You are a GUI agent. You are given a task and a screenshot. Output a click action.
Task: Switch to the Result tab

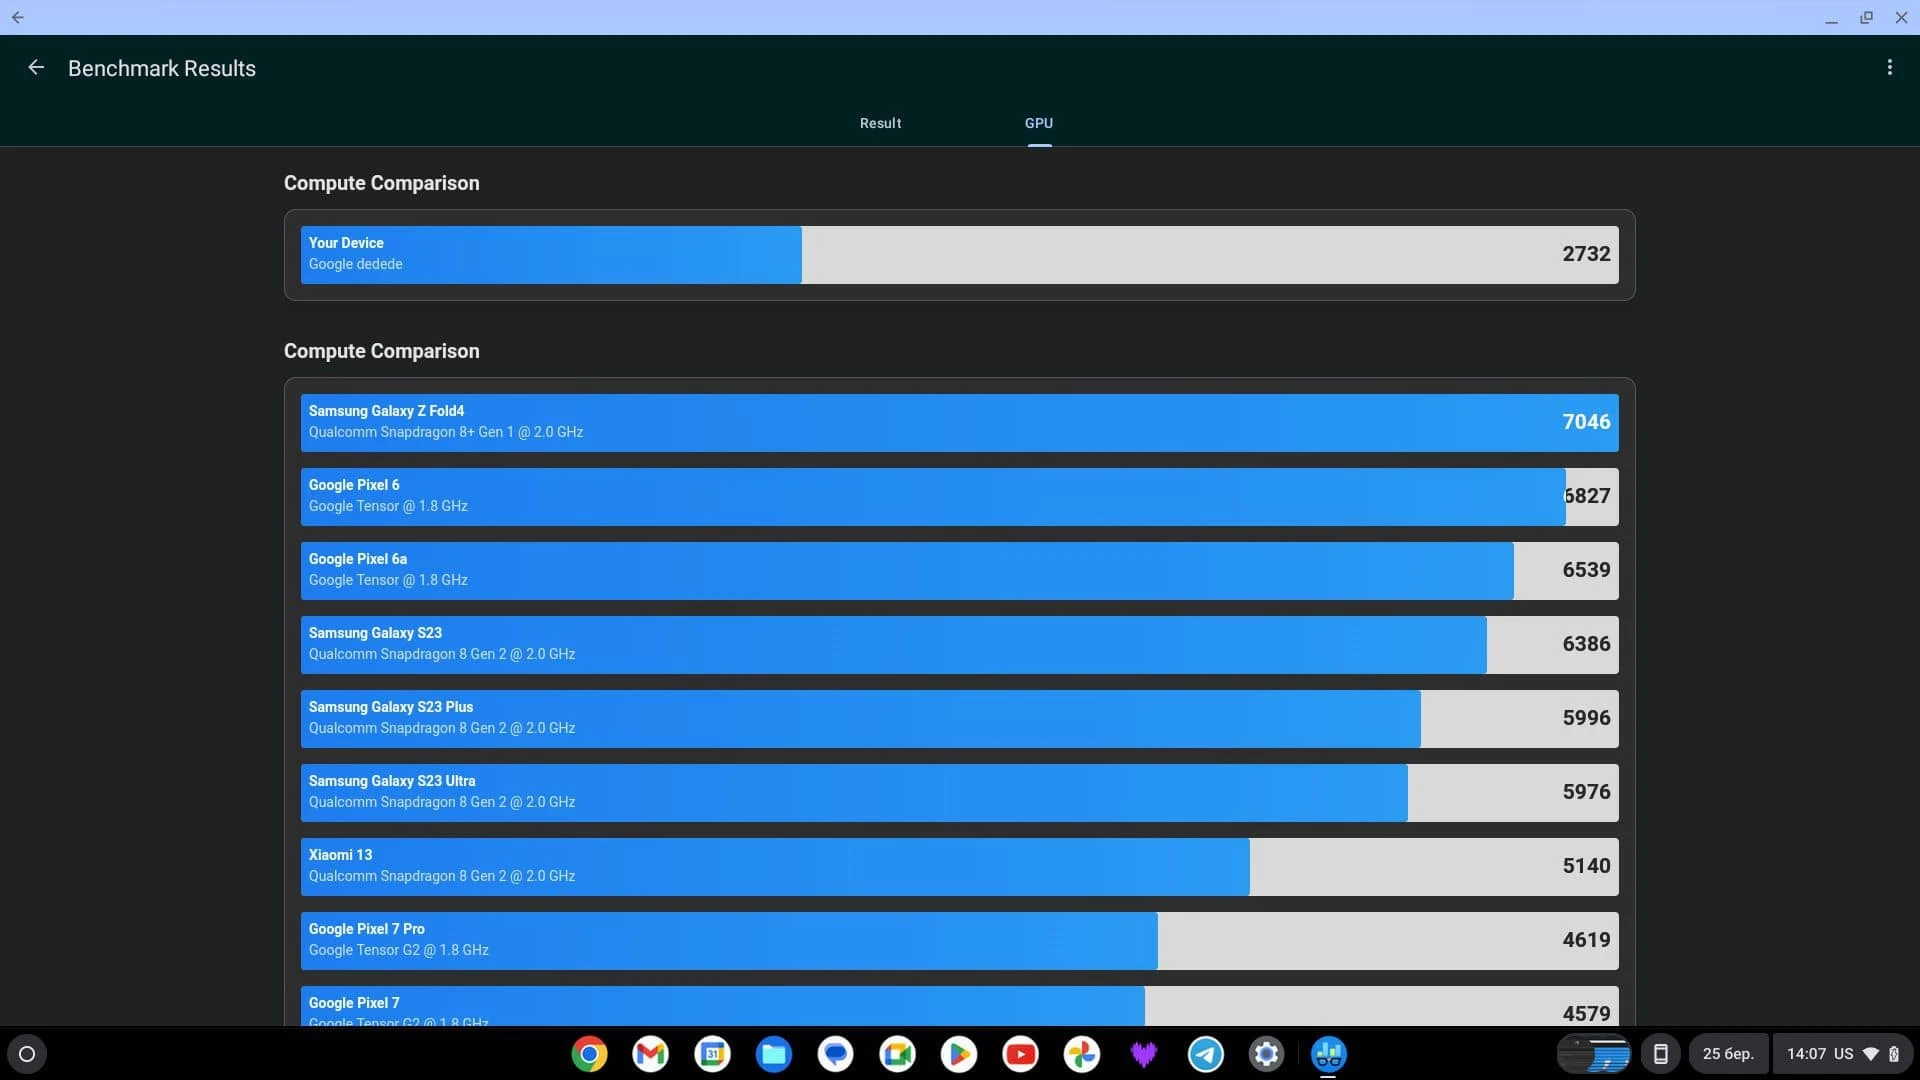(x=880, y=123)
